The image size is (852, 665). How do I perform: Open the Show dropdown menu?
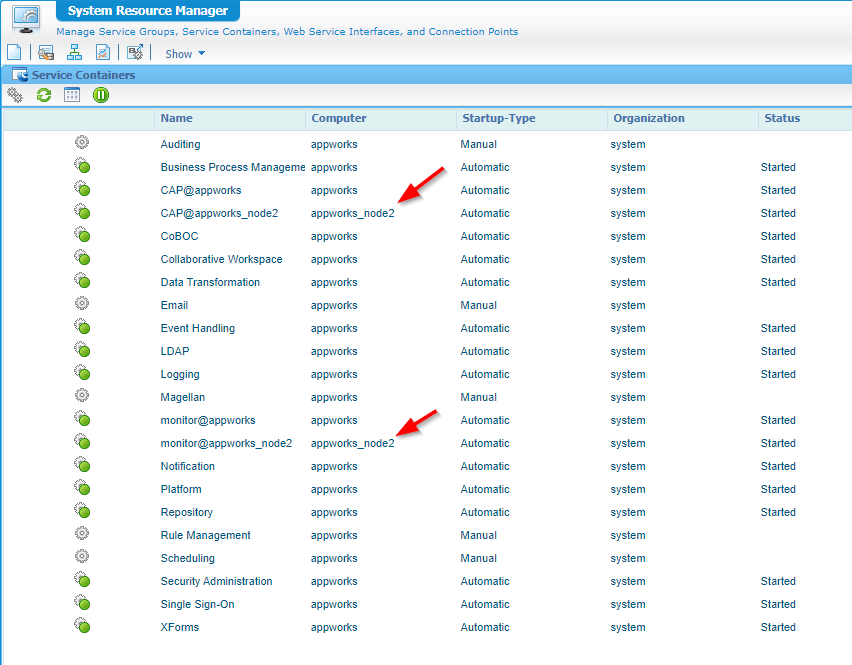(x=185, y=54)
